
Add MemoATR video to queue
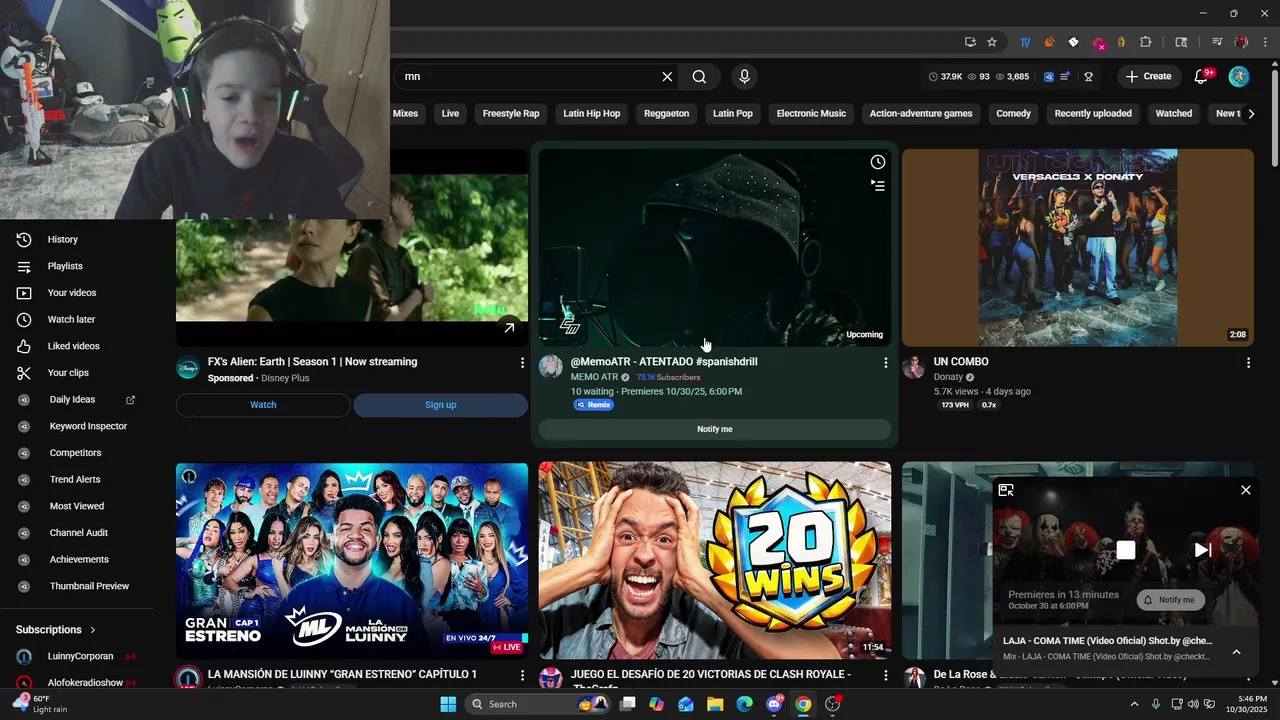coord(877,186)
